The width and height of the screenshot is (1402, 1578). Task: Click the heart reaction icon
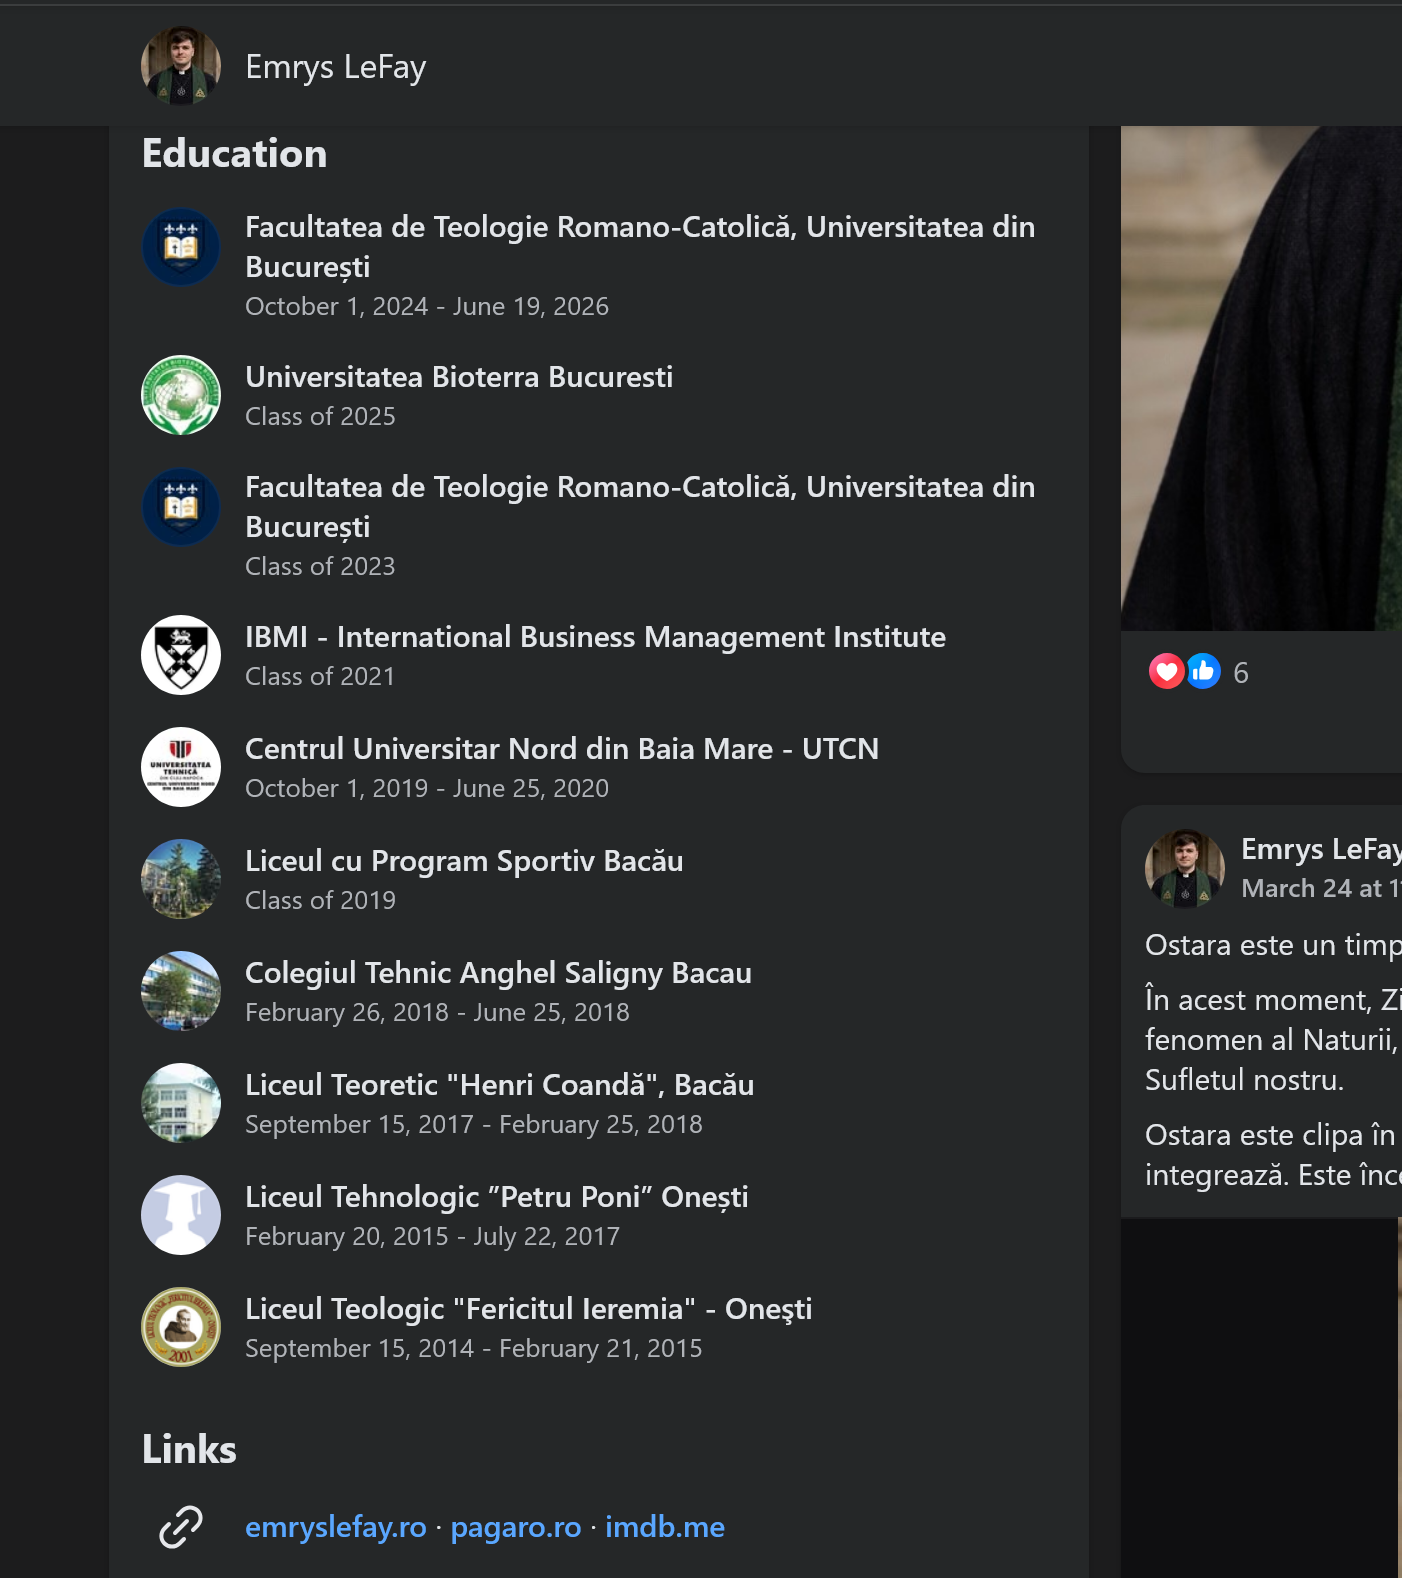(x=1166, y=671)
